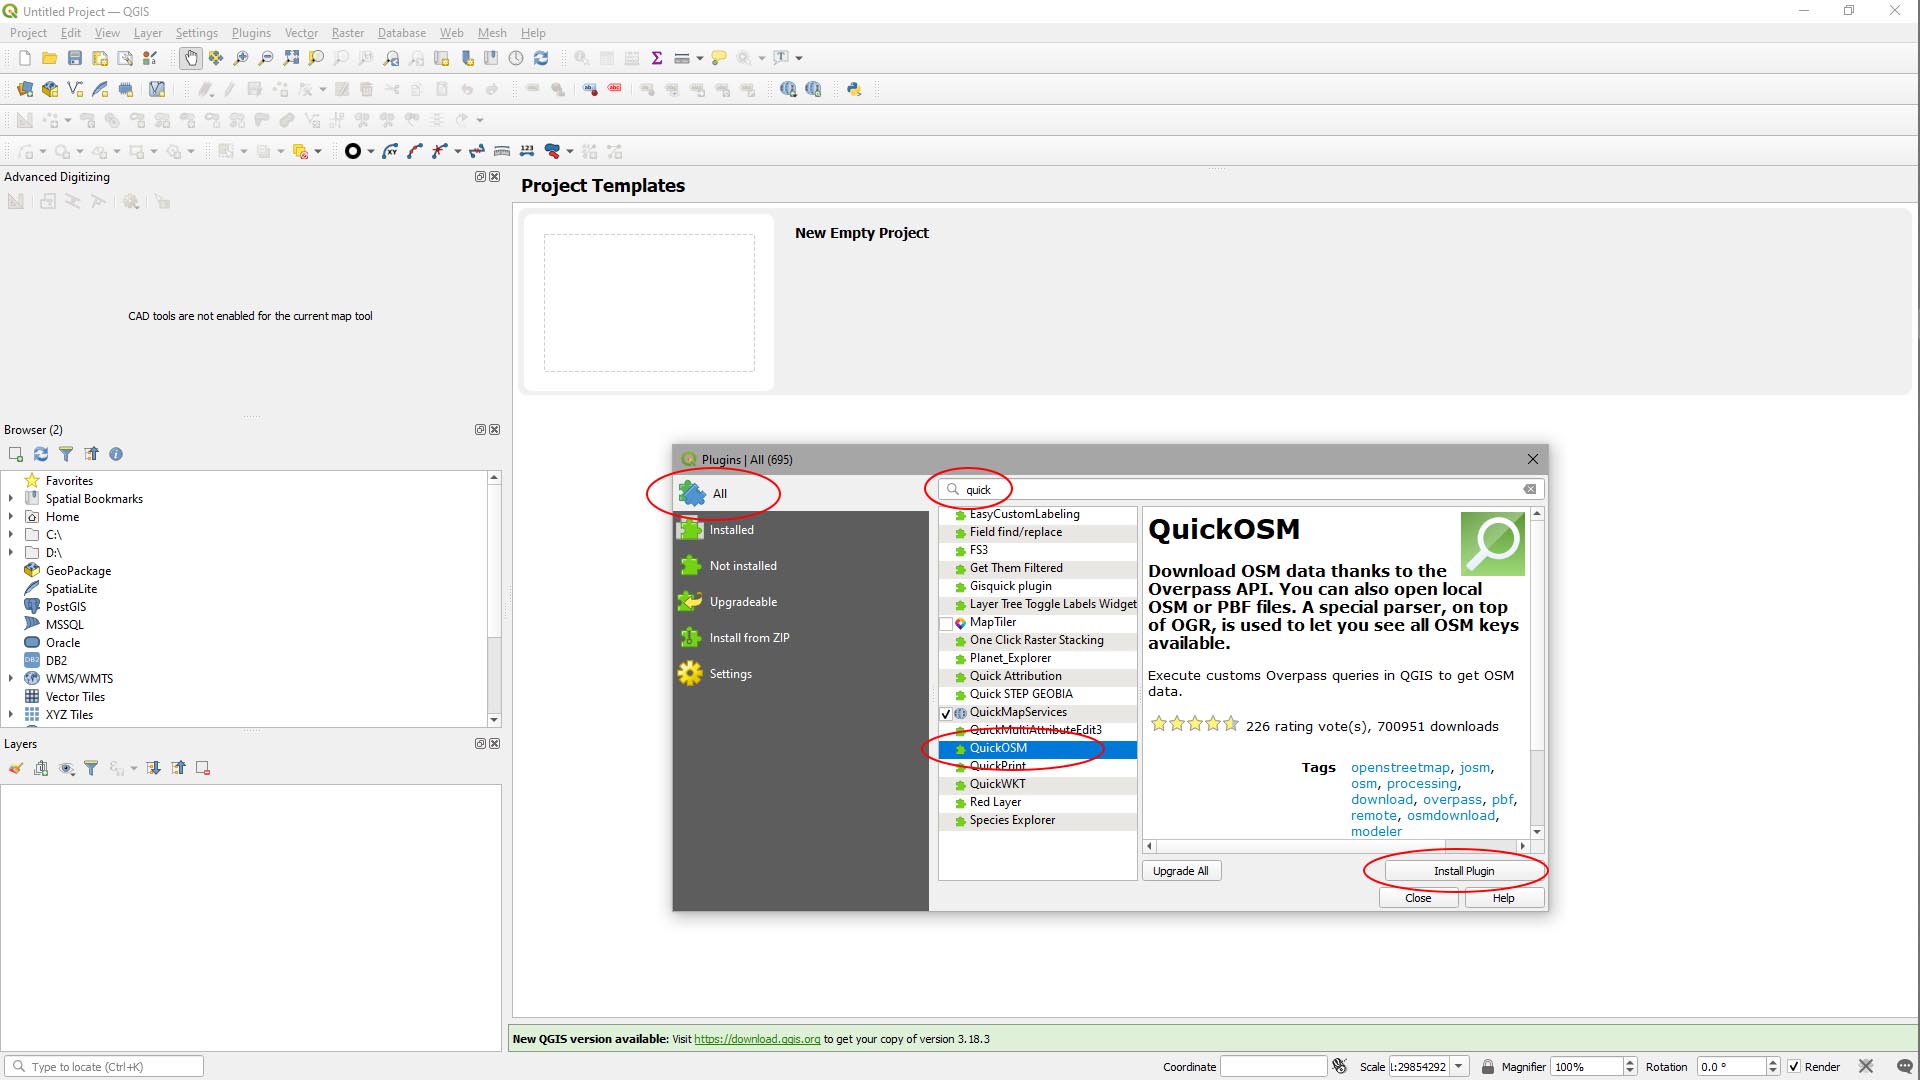Click the Toggle extents and mouse position icon
This screenshot has width=1920, height=1080.
(x=1340, y=1066)
